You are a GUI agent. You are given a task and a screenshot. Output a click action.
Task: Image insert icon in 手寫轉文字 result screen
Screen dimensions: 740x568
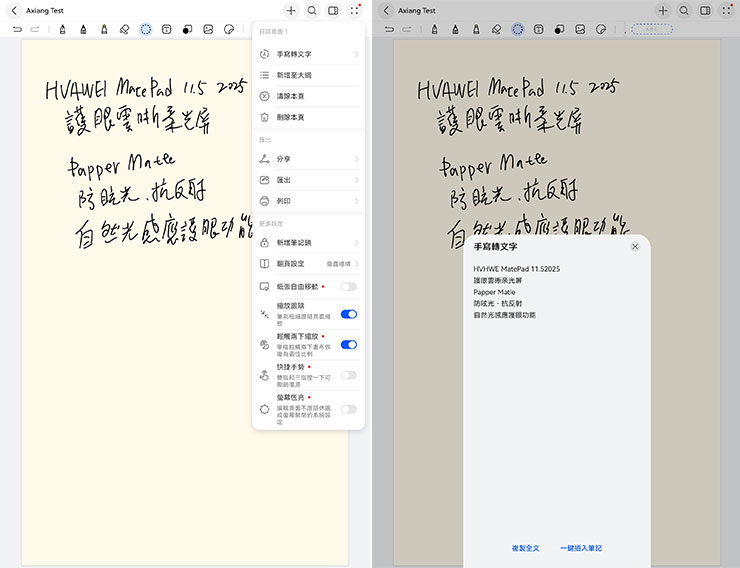(x=580, y=29)
